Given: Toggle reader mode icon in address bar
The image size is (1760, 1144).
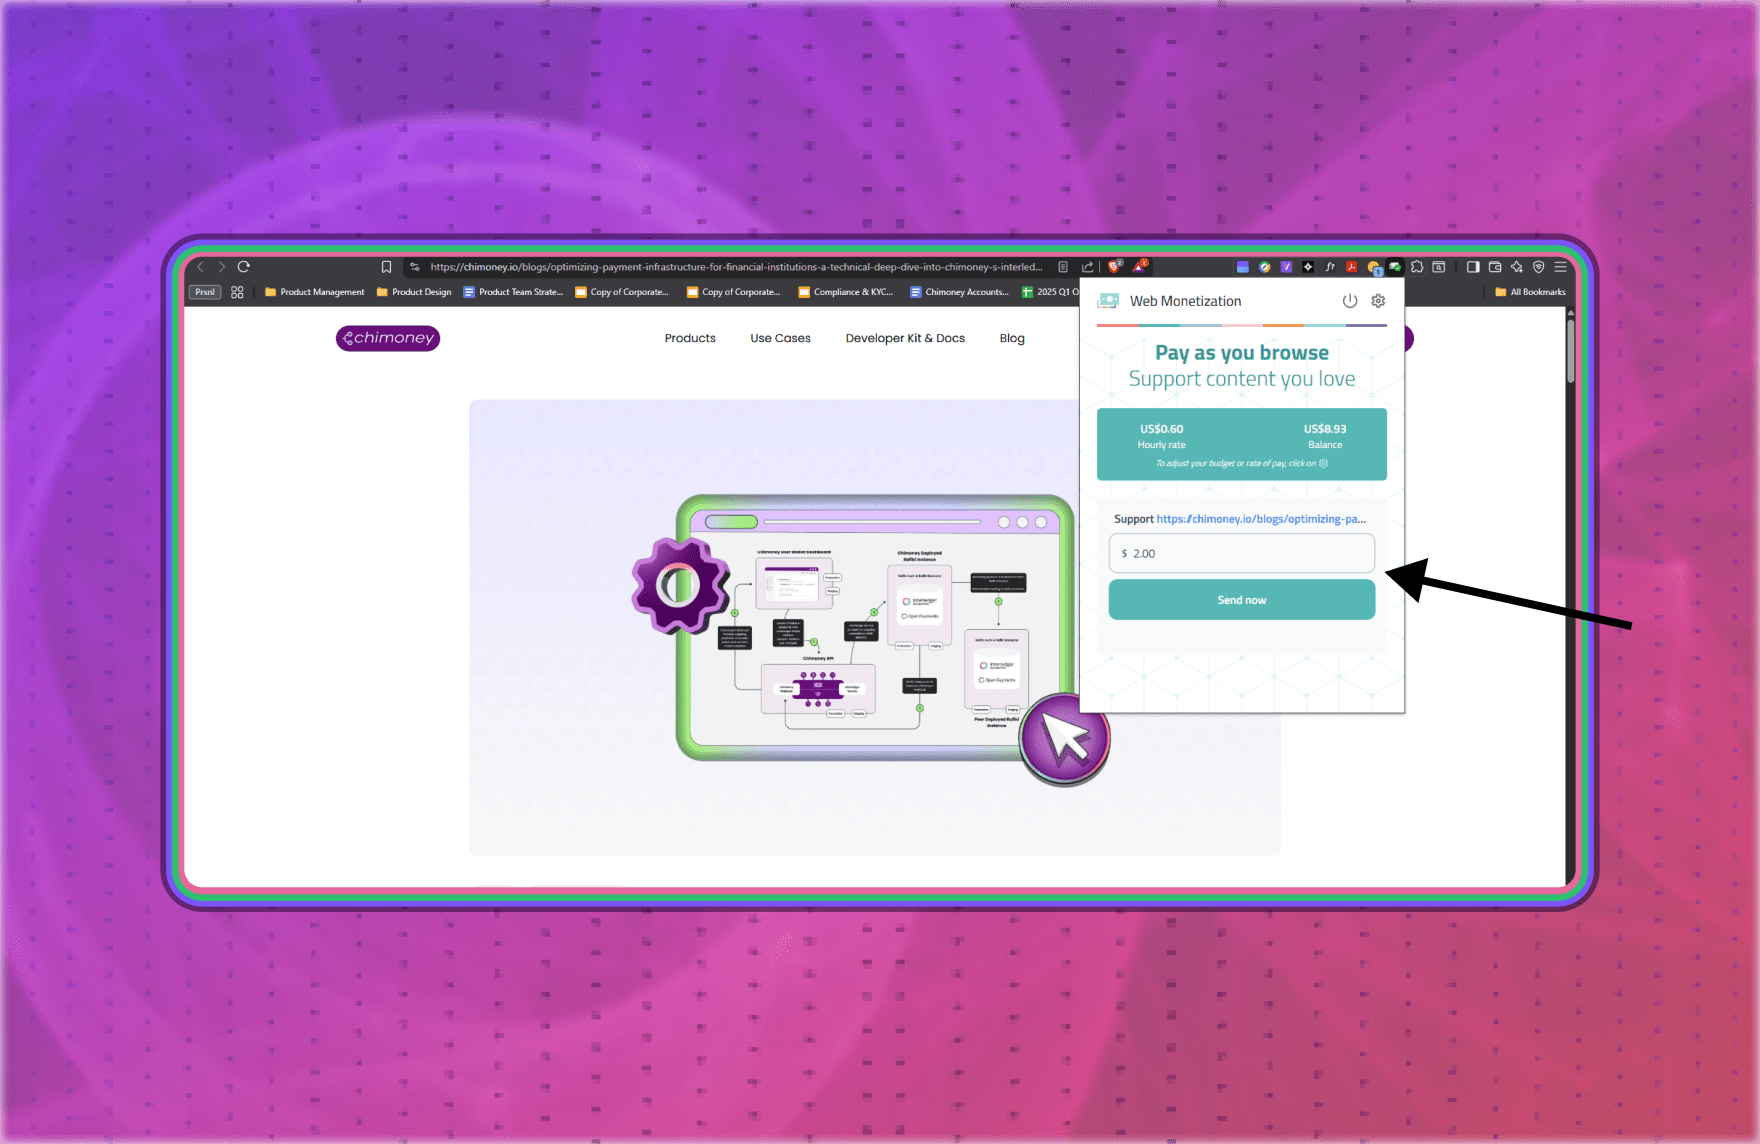Looking at the screenshot, I should pyautogui.click(x=1063, y=267).
